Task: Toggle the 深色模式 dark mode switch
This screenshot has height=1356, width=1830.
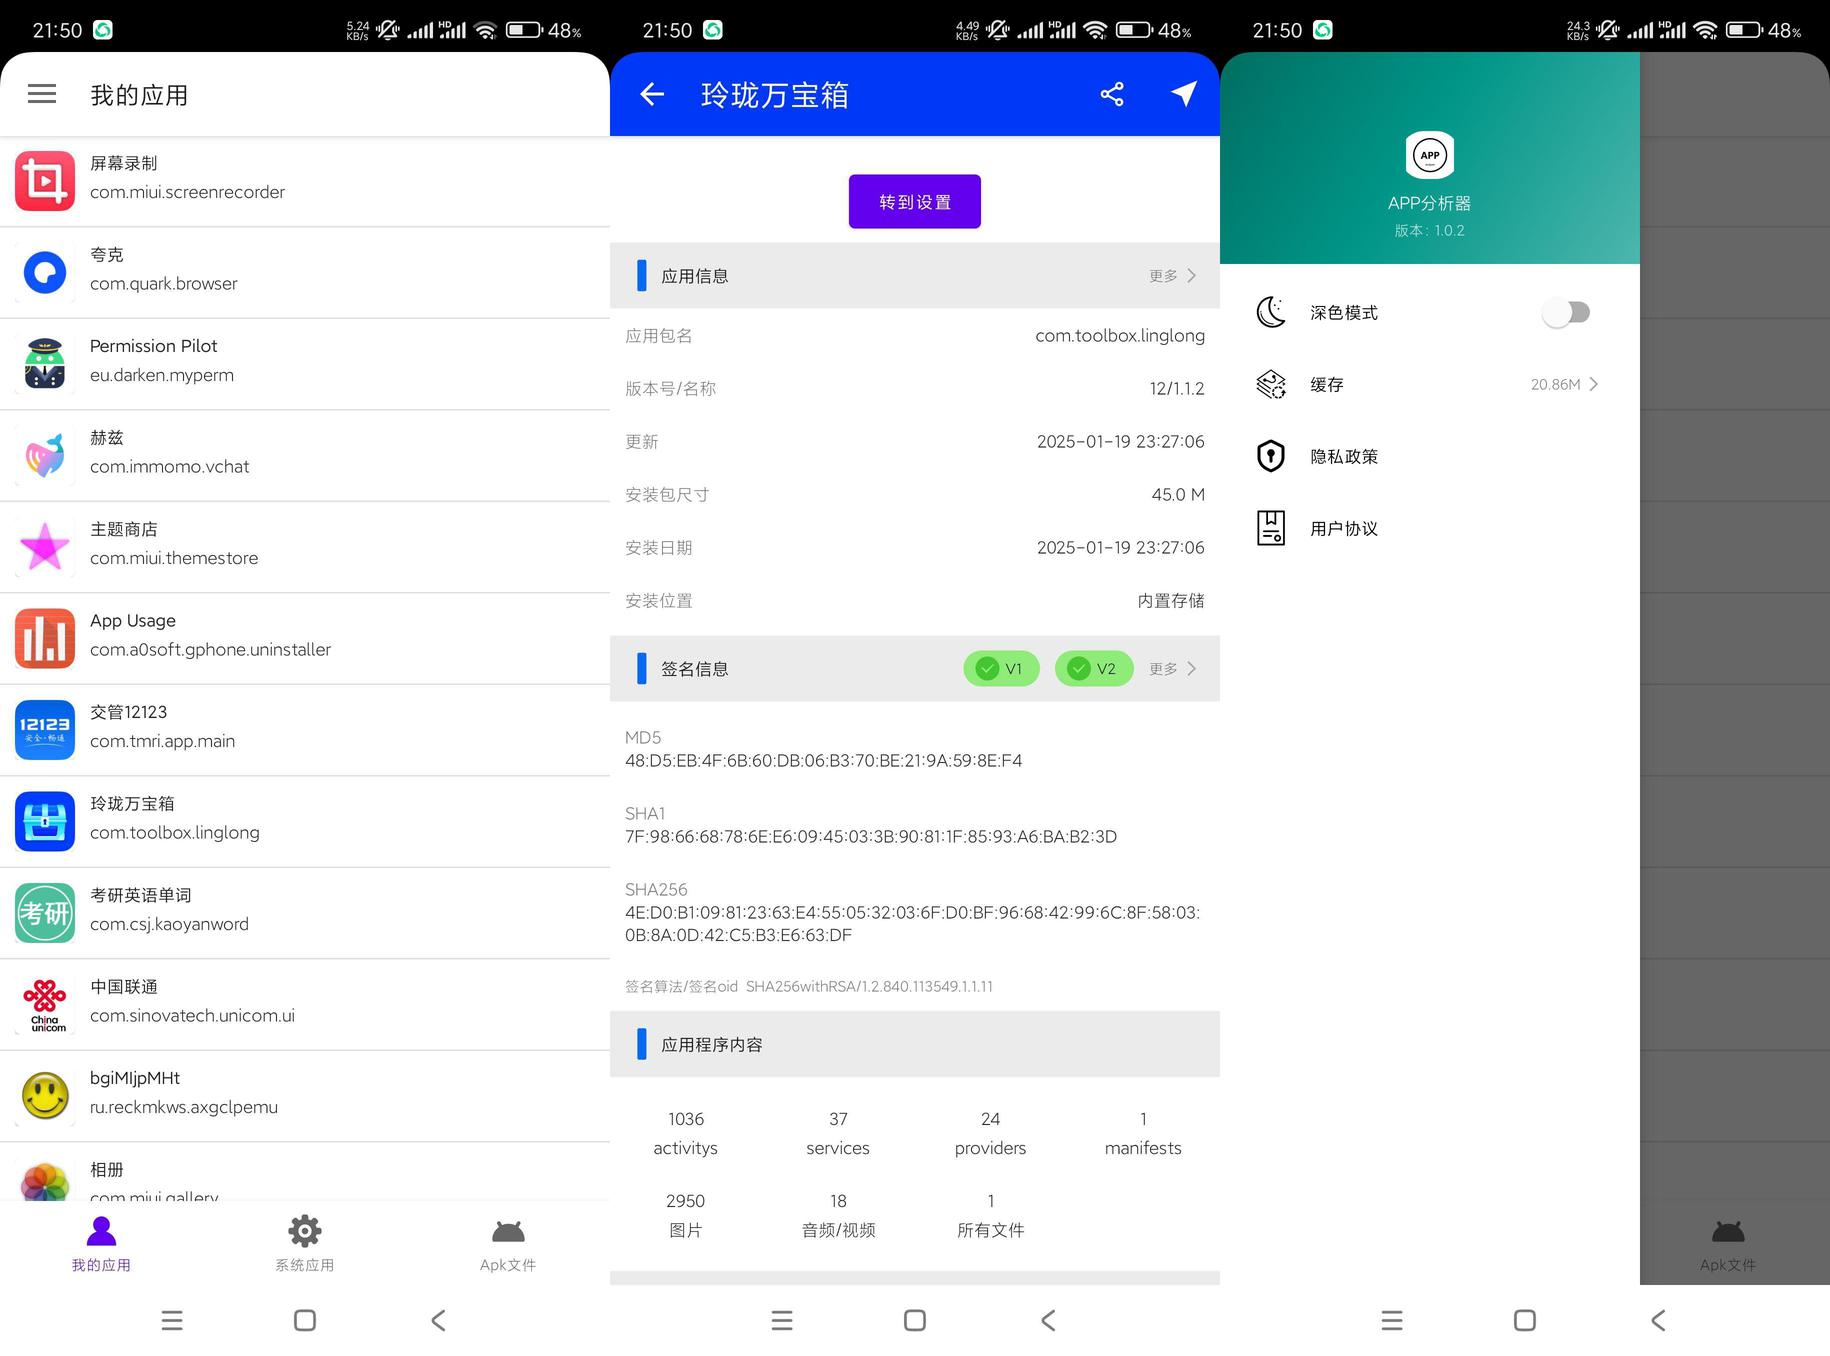Action: [1566, 312]
